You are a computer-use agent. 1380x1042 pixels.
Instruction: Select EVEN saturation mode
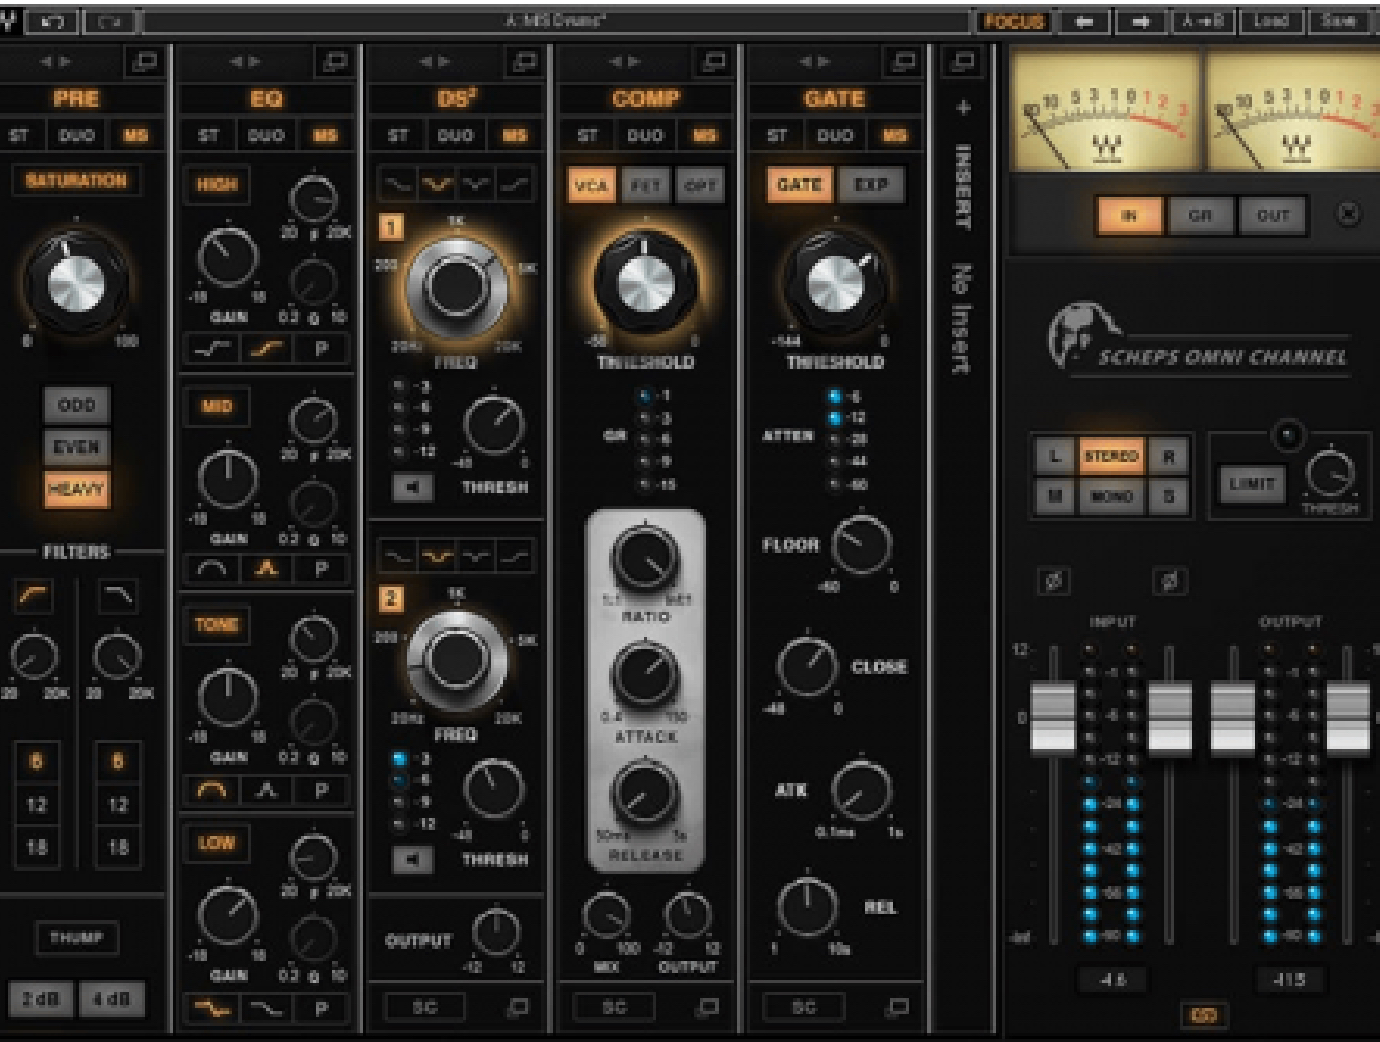pos(76,447)
